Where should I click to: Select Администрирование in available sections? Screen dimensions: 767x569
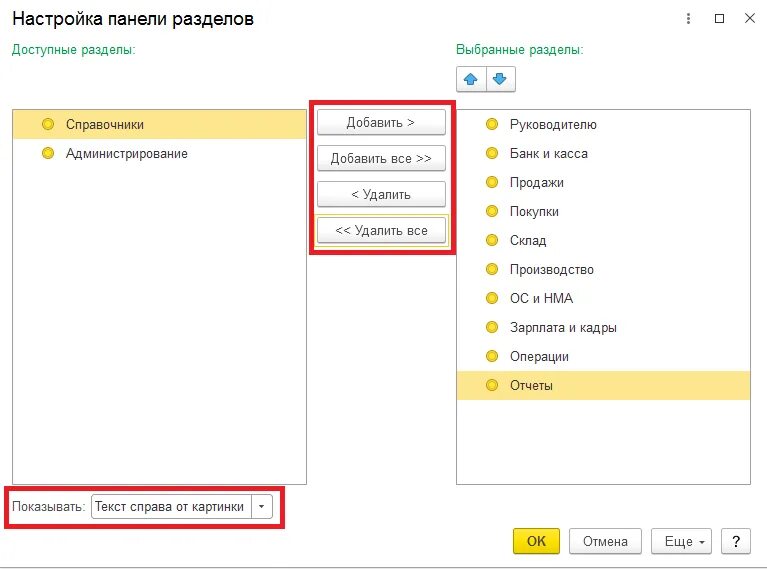click(159, 153)
